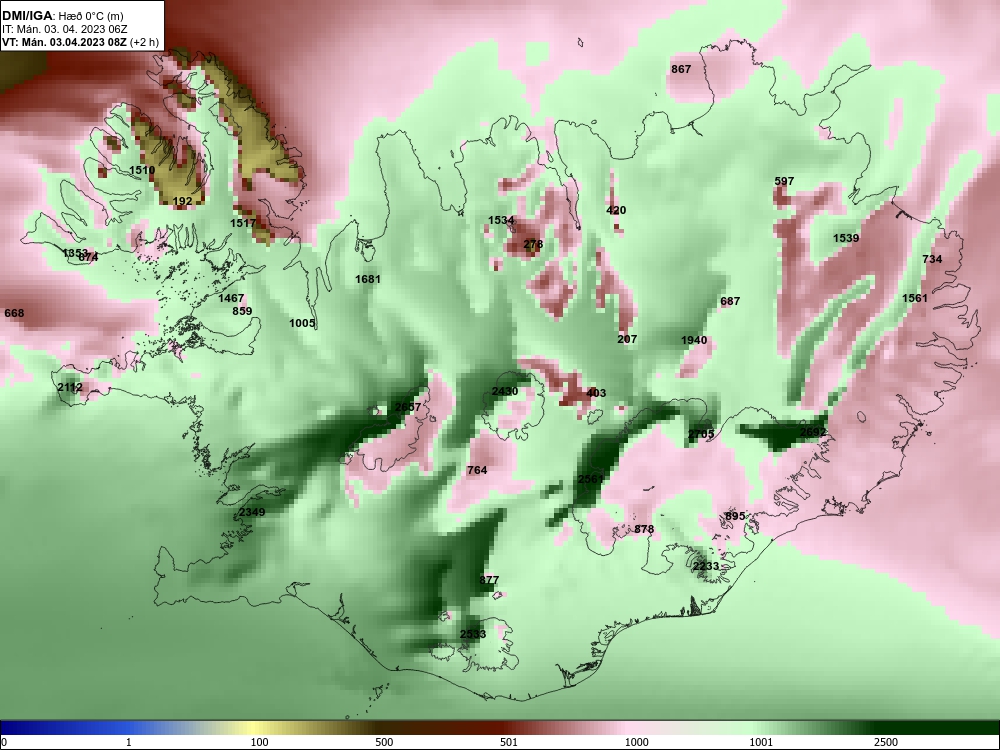Select the 1561 height value

click(x=915, y=298)
